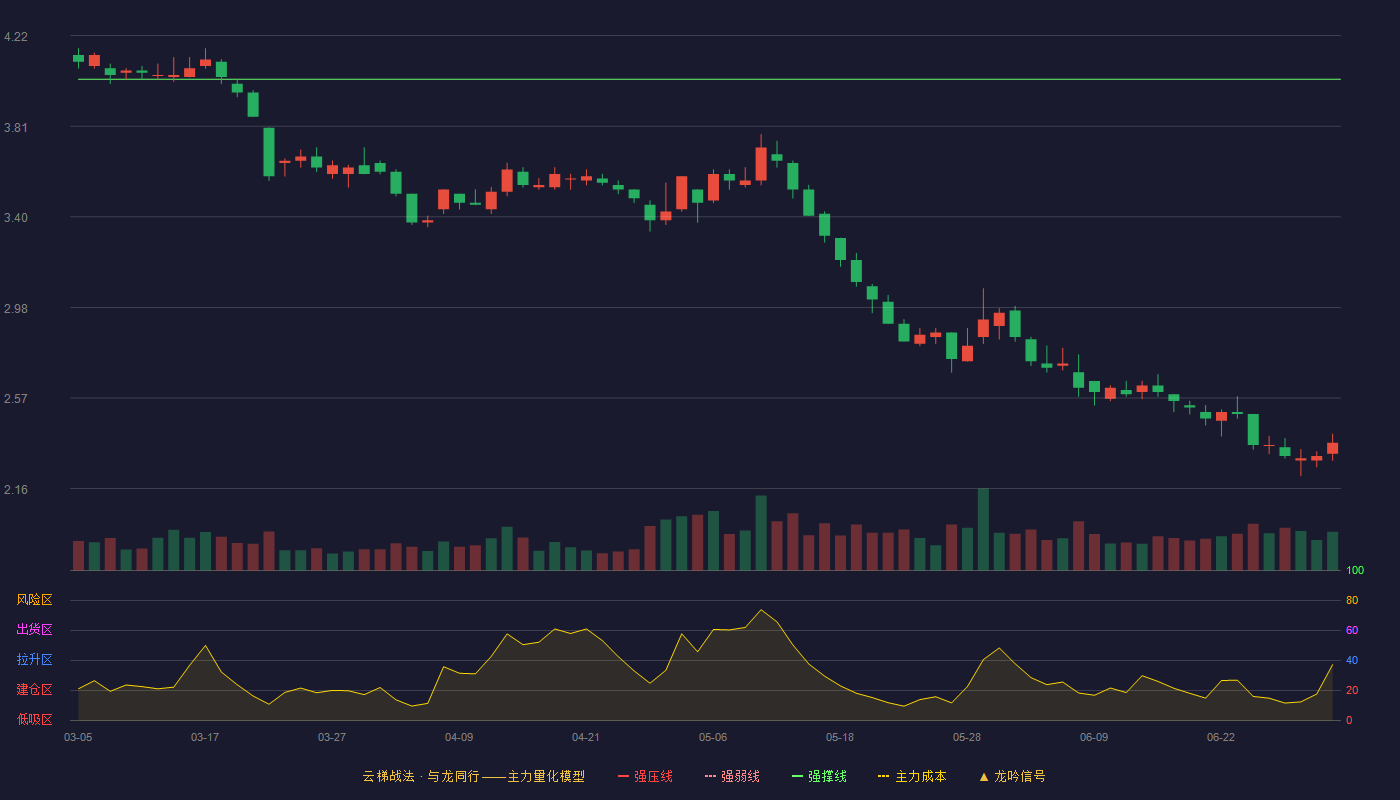Click the 04-21 date label

coord(586,737)
